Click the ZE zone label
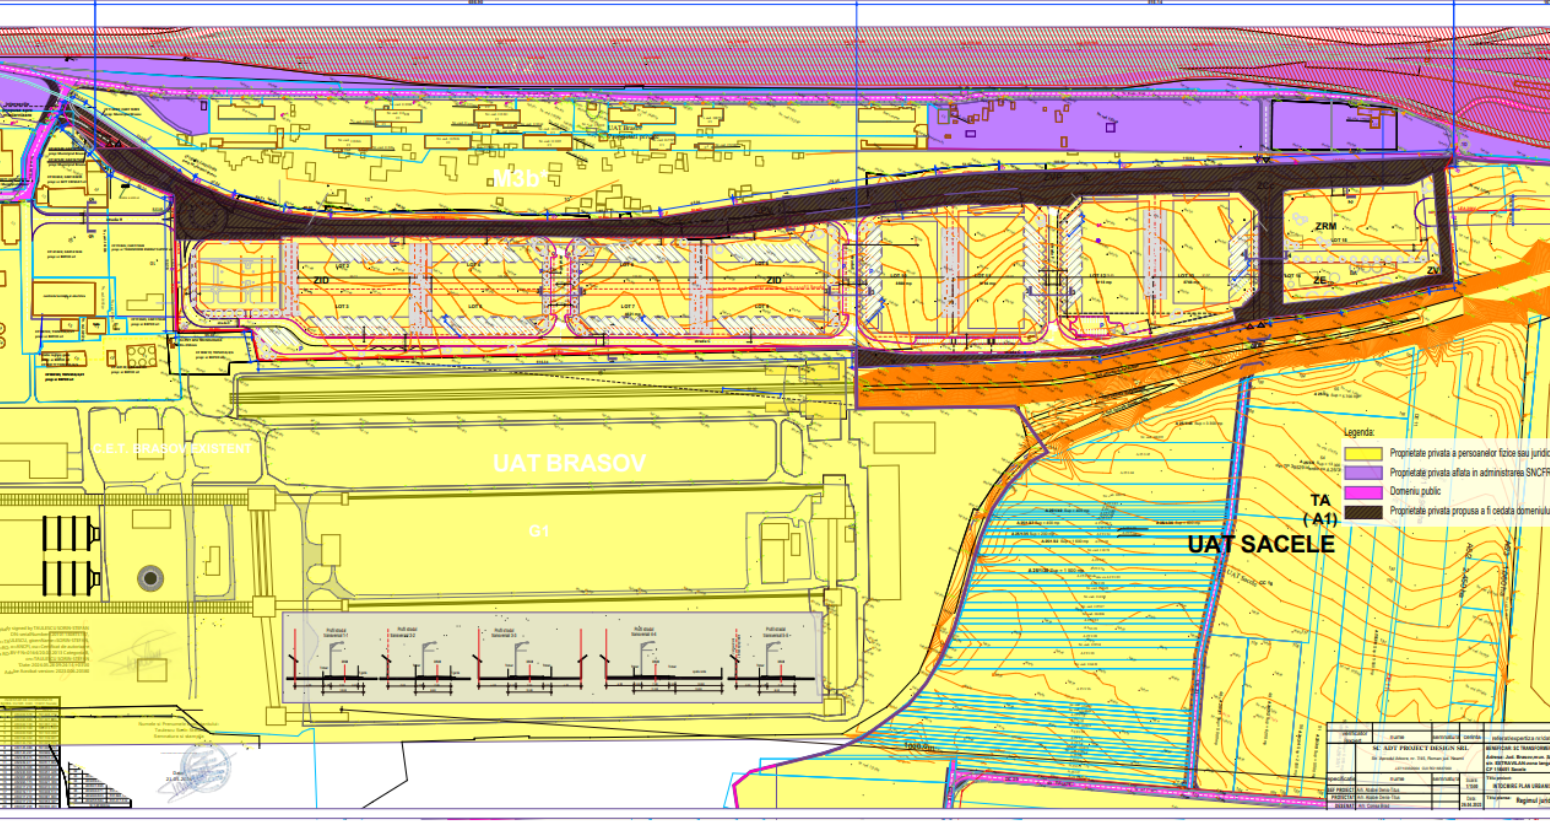 [x=1319, y=281]
